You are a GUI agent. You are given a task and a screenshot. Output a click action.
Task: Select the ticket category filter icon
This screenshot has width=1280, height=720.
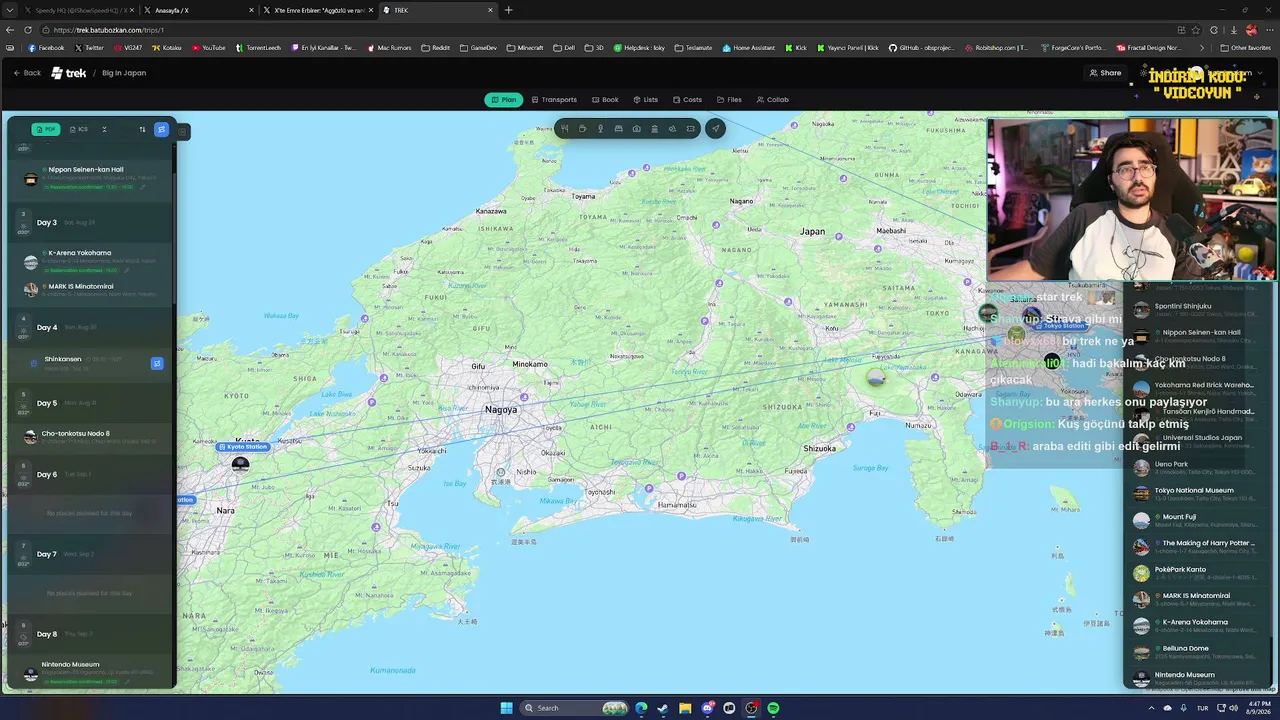690,129
